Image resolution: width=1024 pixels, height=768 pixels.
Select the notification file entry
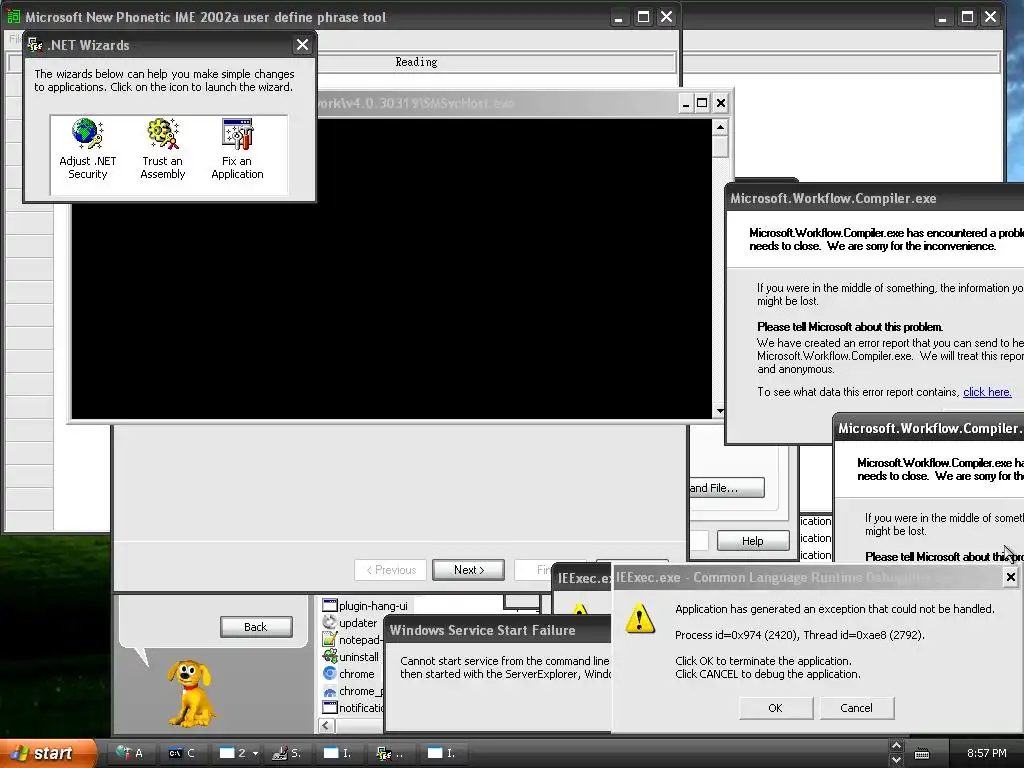(353, 708)
